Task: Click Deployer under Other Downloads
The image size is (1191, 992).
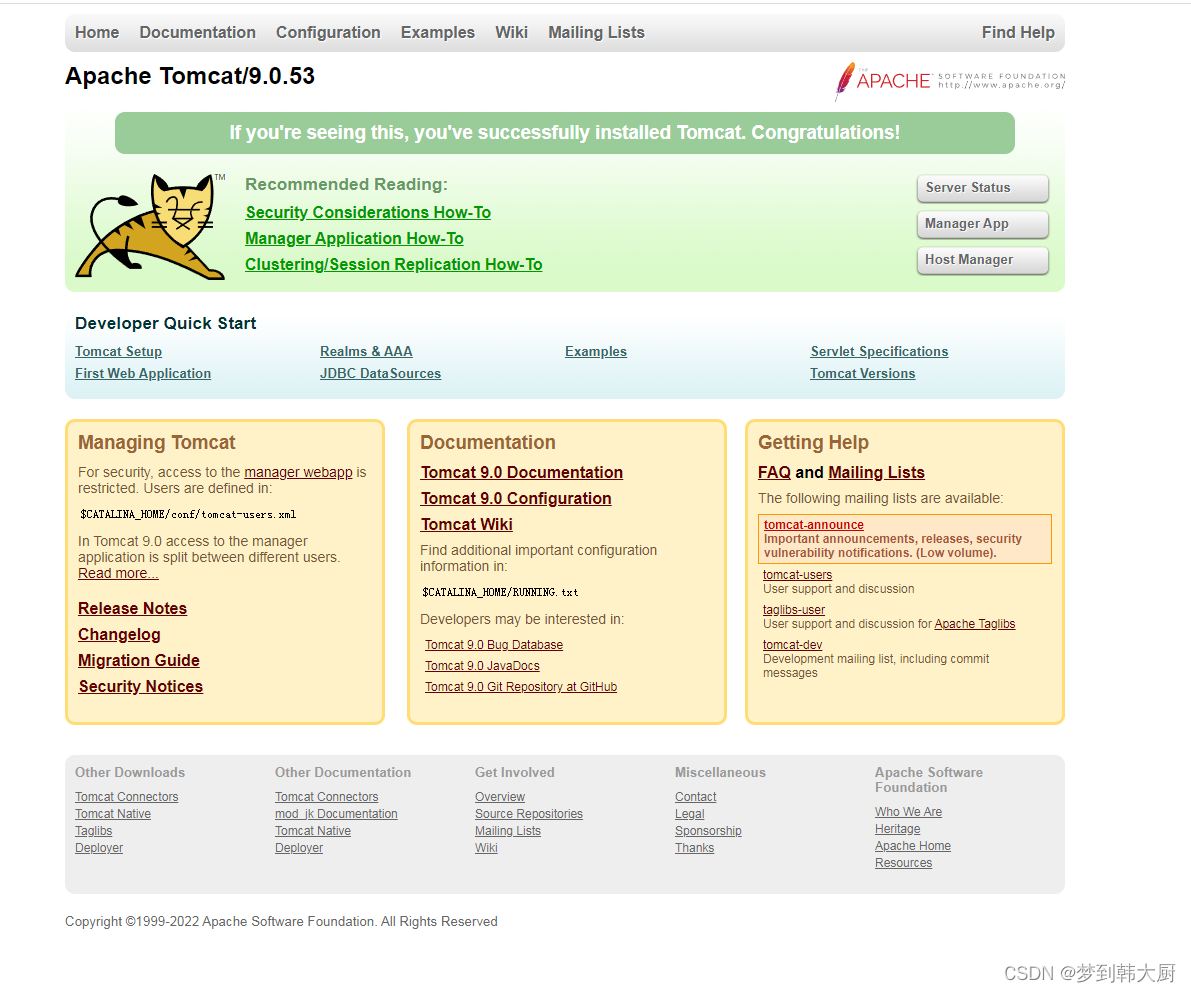Action: [99, 848]
